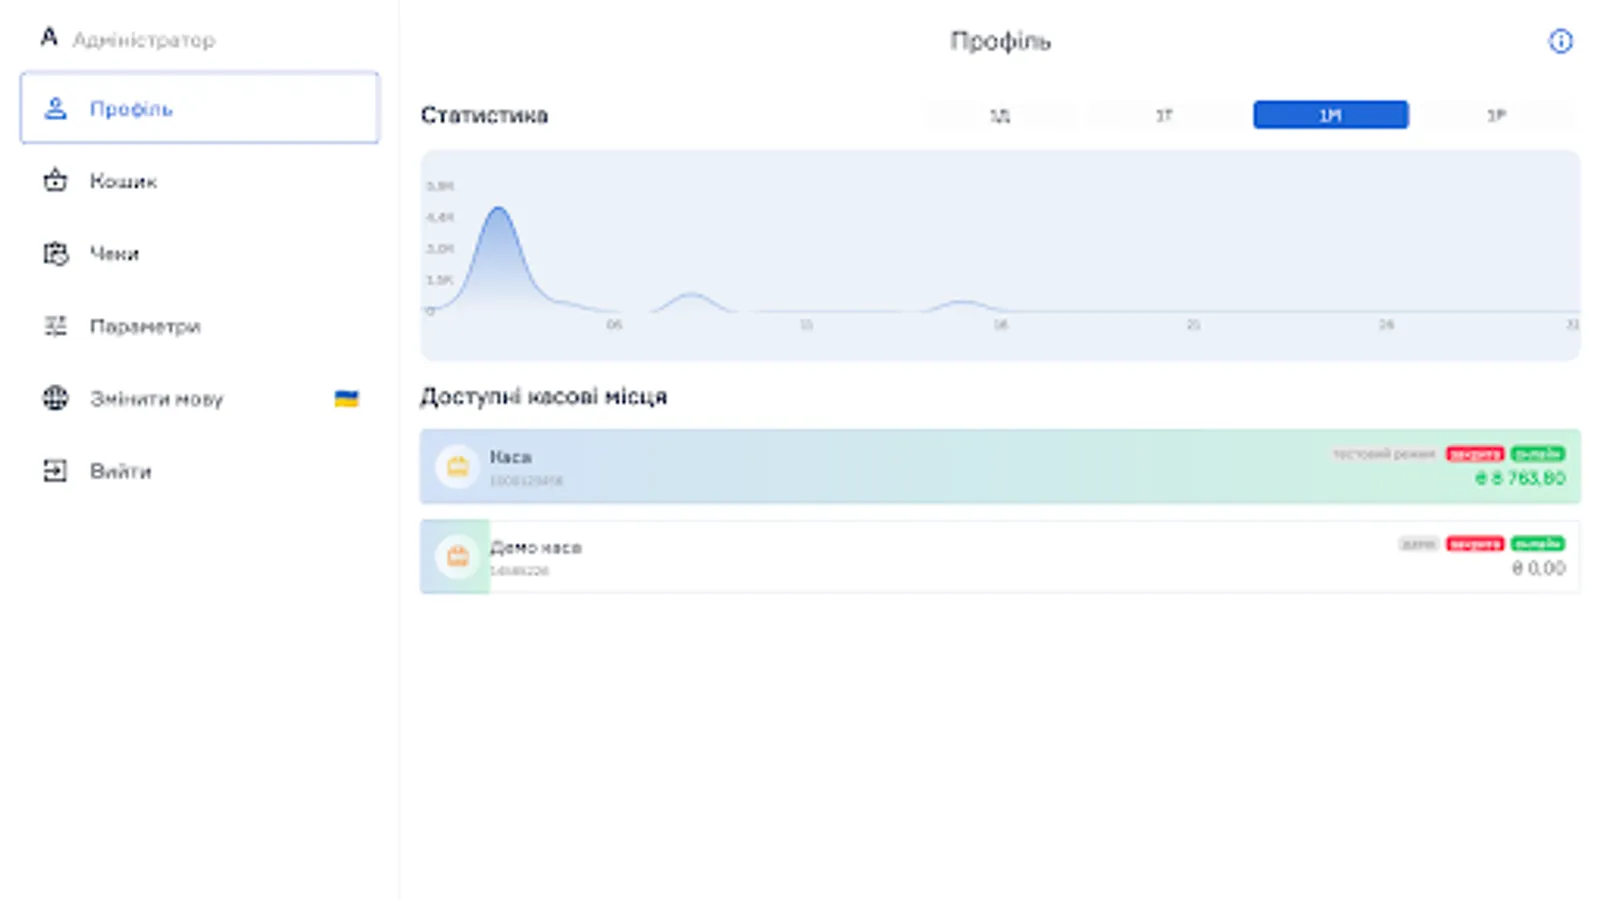Click the Чеки receipts icon
The width and height of the screenshot is (1600, 900).
point(55,254)
